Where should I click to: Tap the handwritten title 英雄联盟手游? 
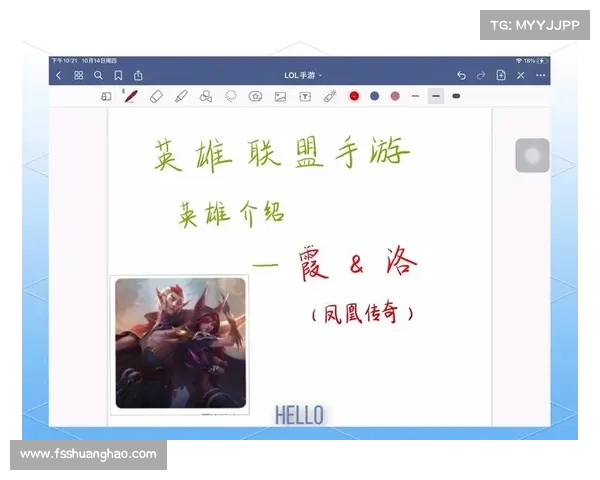[x=282, y=153]
